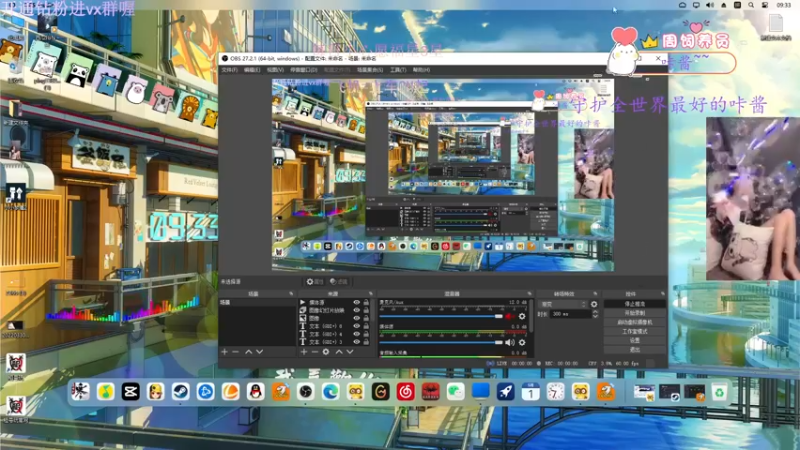Click the 滤镜 filters button above the panels
Screen dimensions: 800x450
(339, 282)
